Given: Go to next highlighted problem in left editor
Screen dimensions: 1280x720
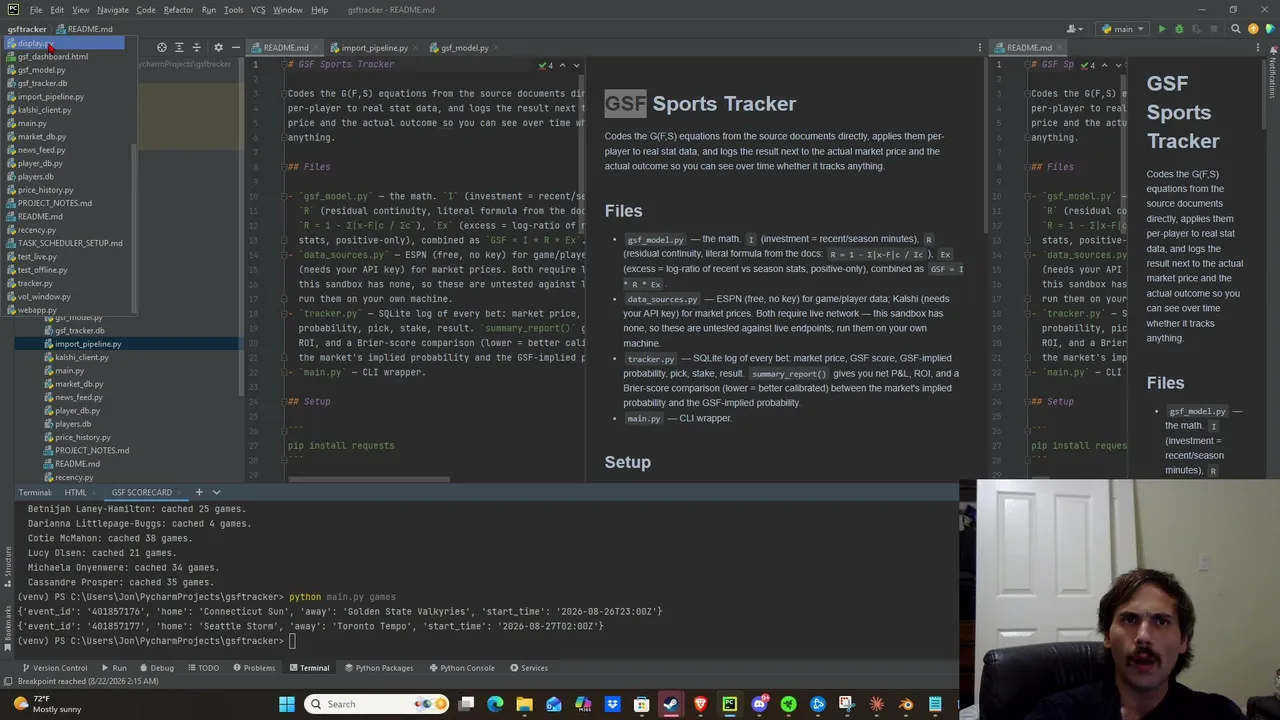Looking at the screenshot, I should click(575, 65).
